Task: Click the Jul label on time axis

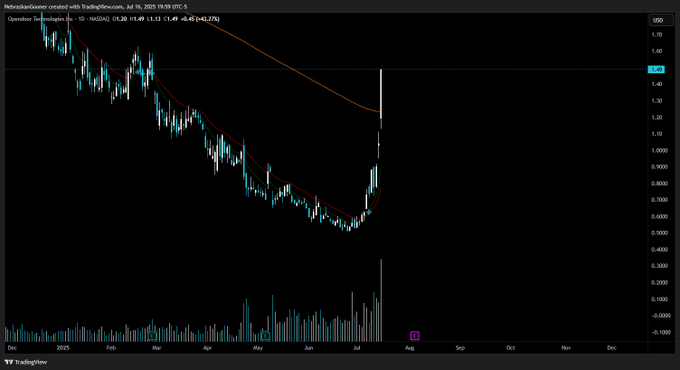Action: [356, 348]
